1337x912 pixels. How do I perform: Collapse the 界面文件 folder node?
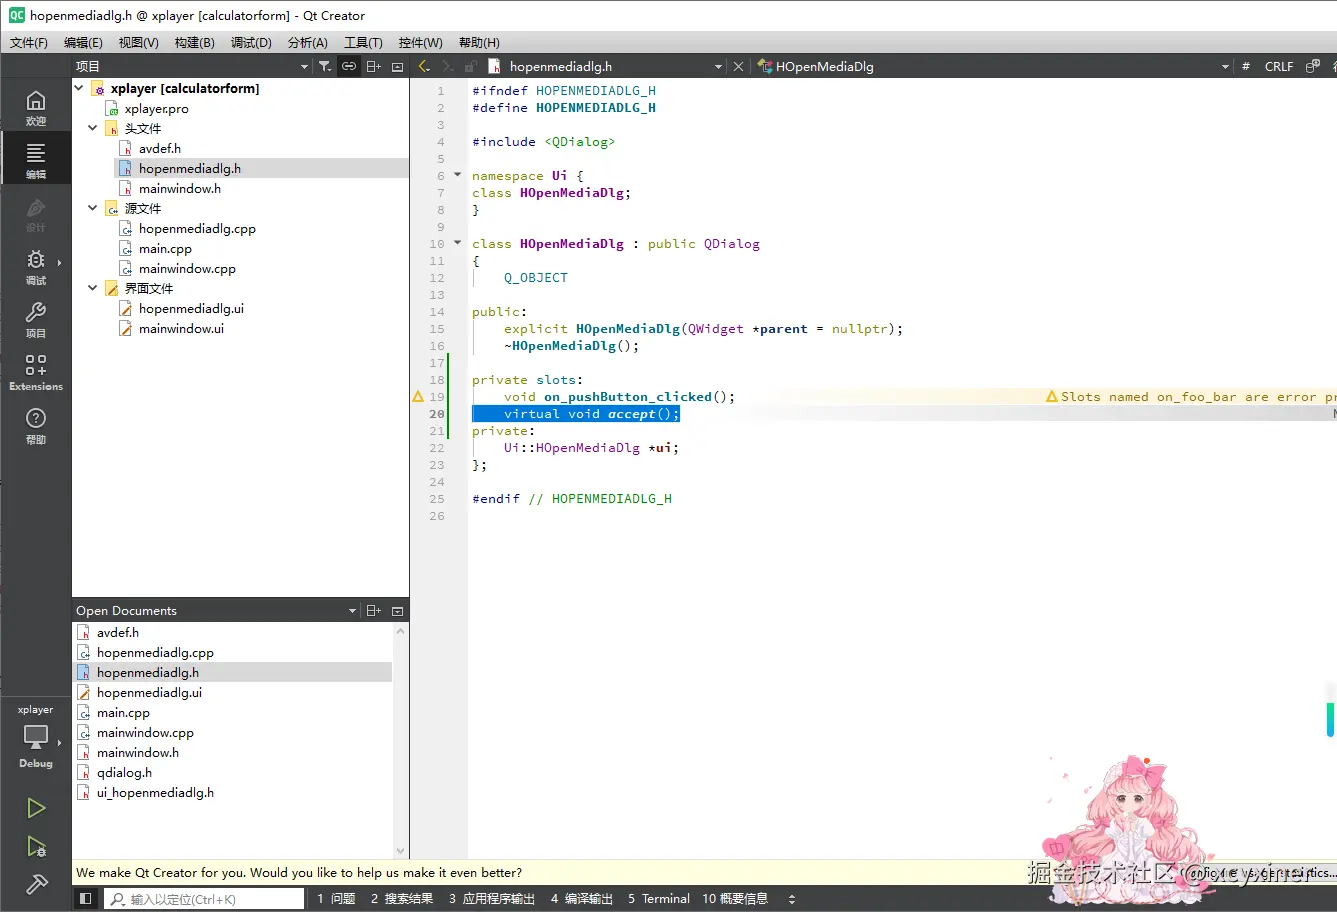(x=93, y=288)
